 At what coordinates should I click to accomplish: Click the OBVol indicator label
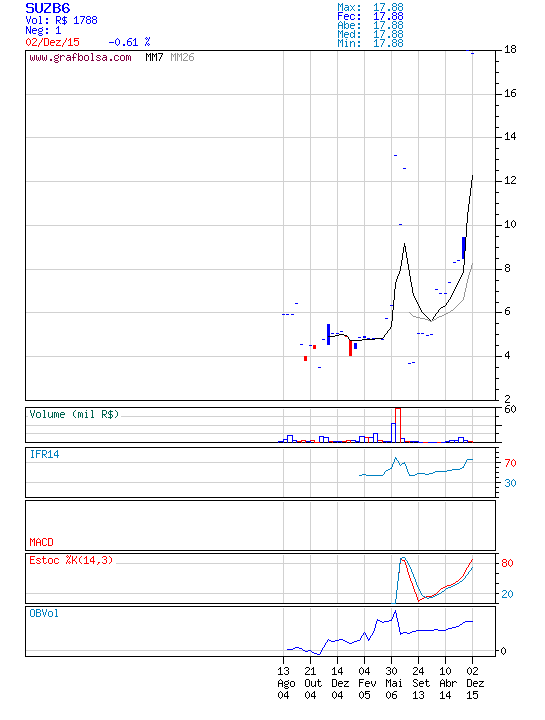click(44, 613)
